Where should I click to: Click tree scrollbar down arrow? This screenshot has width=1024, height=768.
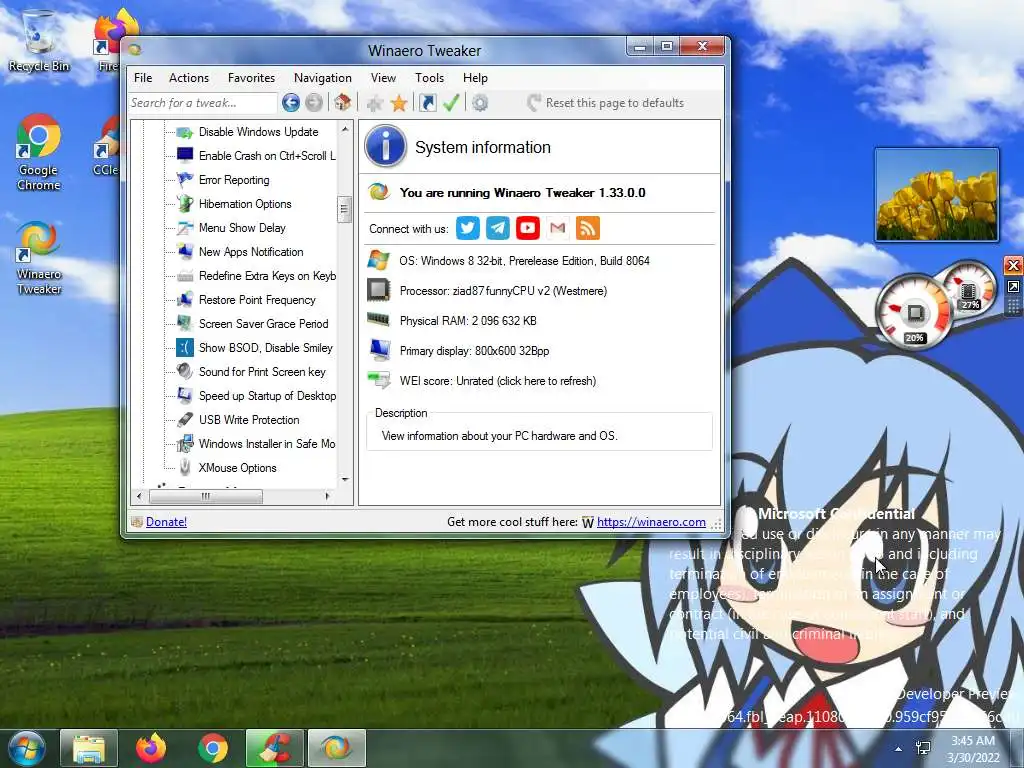(x=345, y=479)
